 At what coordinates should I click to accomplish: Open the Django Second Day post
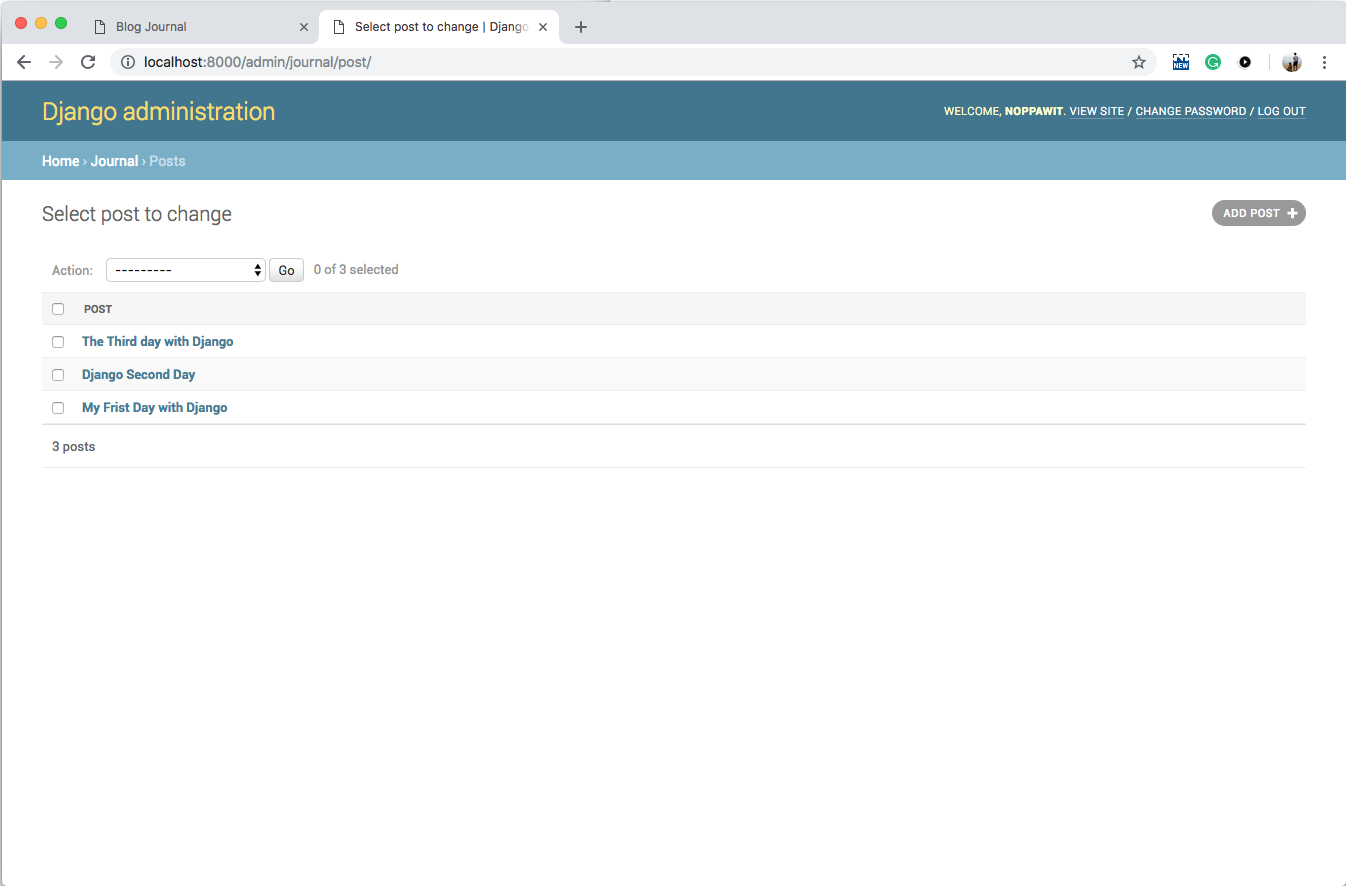139,375
